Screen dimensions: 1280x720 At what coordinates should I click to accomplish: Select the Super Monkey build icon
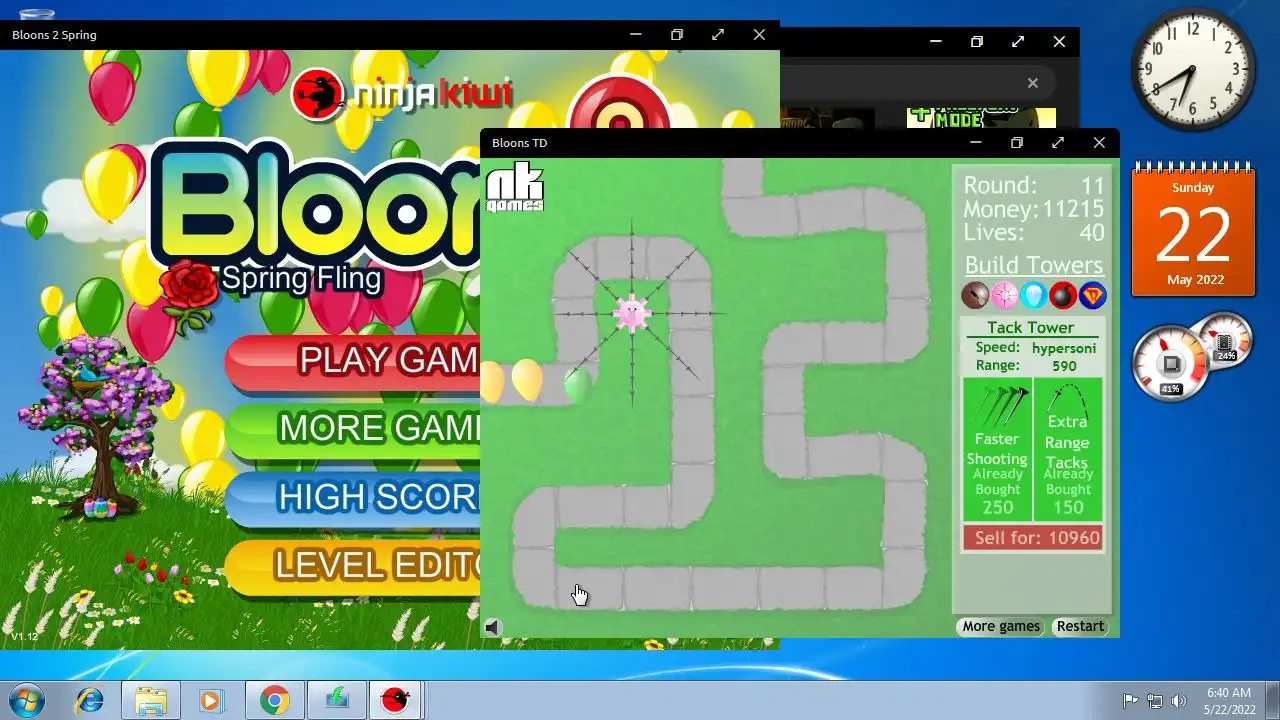coord(1092,295)
